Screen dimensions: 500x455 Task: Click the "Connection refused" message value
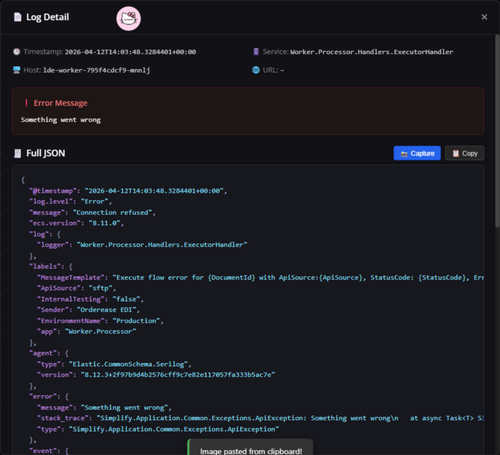(x=112, y=212)
